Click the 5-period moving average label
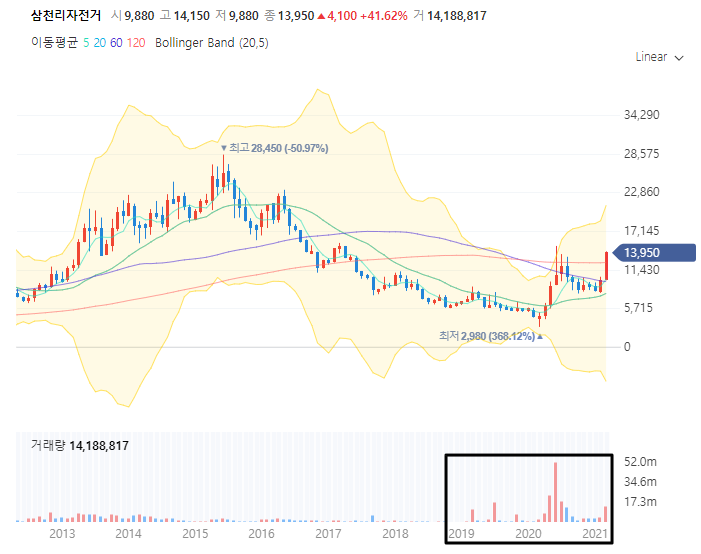 [x=86, y=43]
